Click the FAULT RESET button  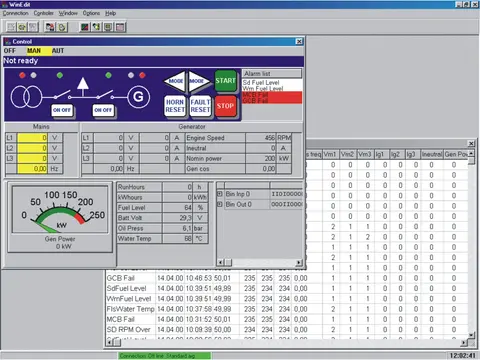[200, 106]
